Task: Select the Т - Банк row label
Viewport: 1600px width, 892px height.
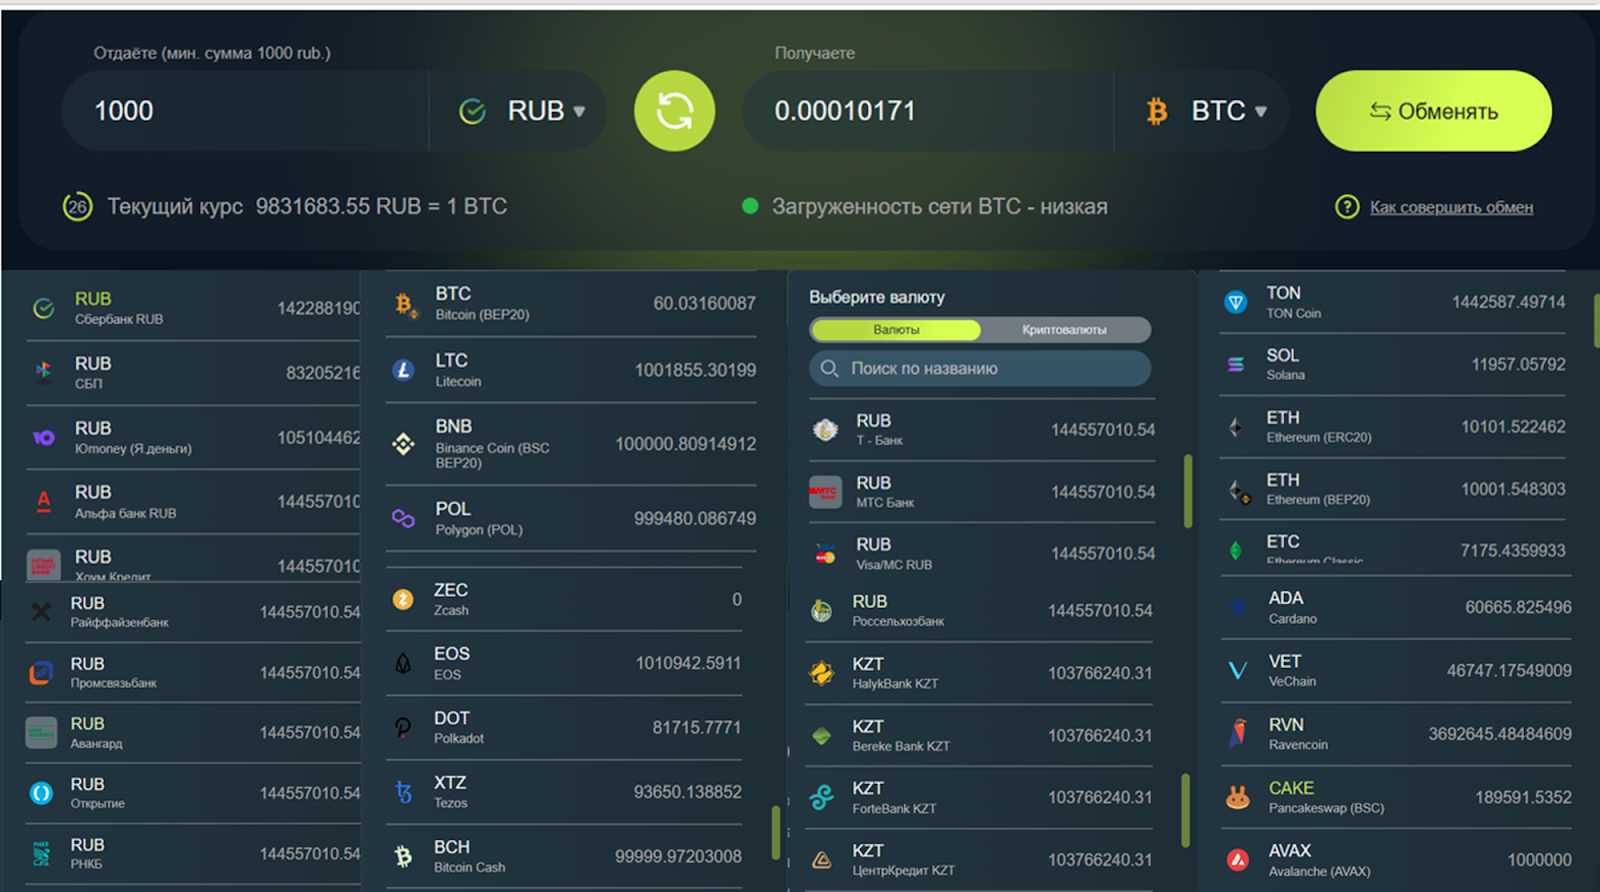Action: [879, 440]
